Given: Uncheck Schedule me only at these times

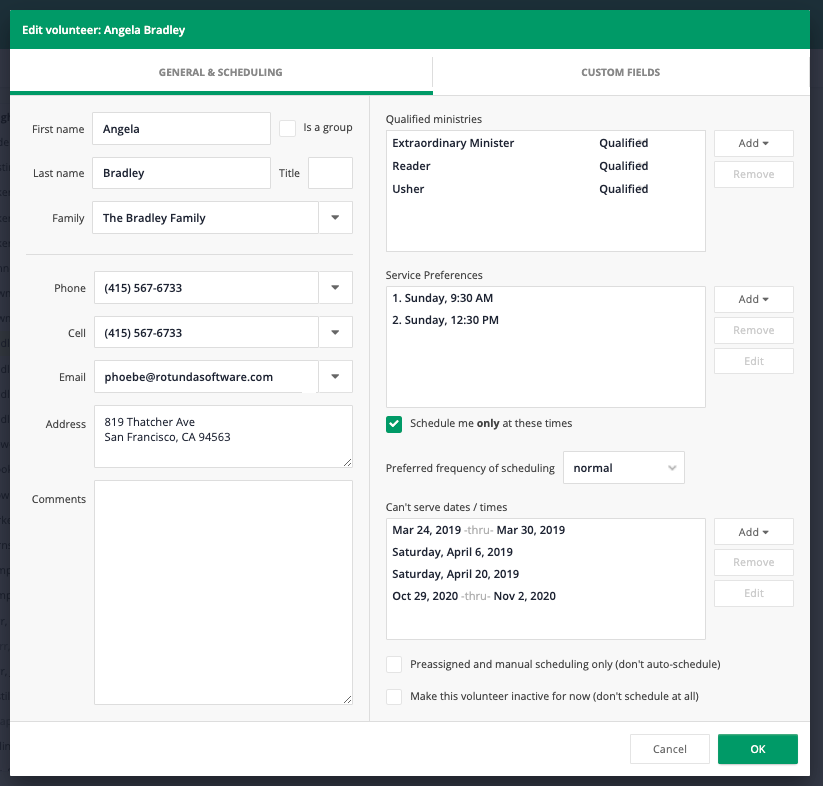Looking at the screenshot, I should (394, 424).
